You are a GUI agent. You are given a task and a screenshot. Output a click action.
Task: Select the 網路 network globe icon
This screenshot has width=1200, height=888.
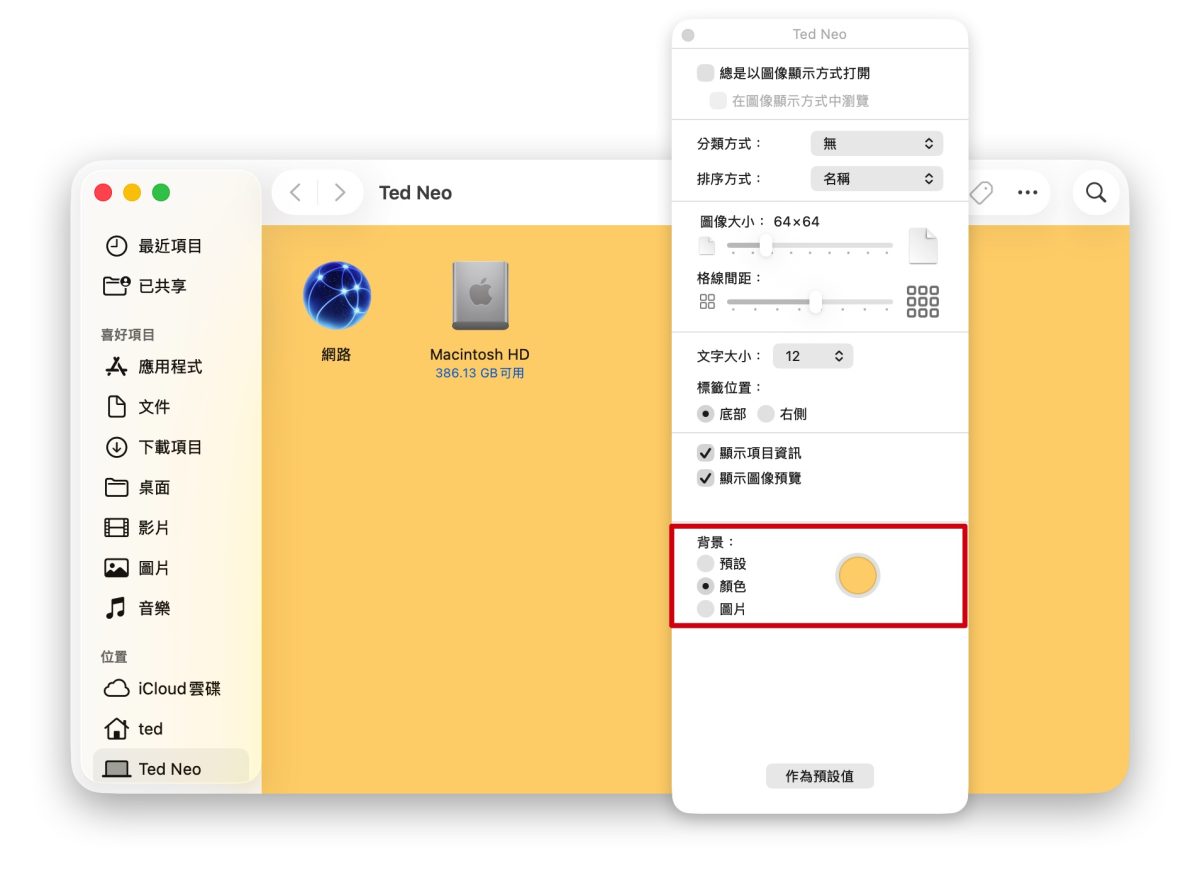337,296
